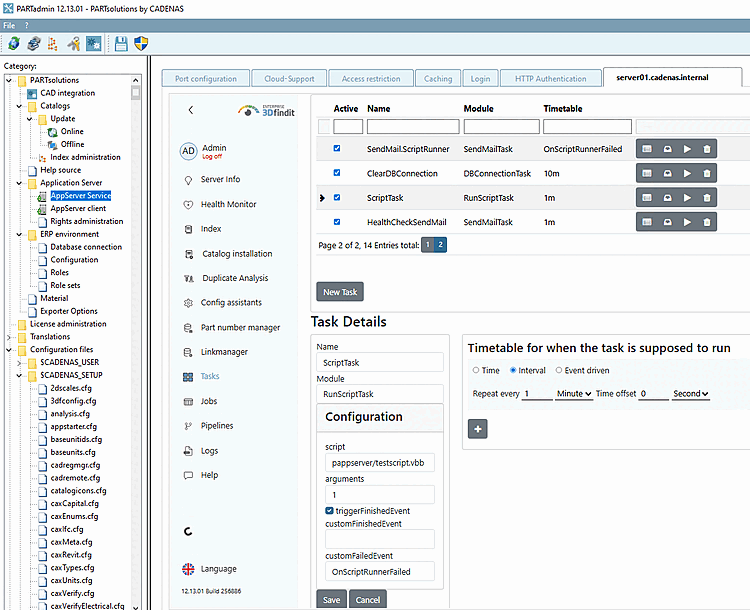Click the floppy disk save toolbar icon
This screenshot has width=750, height=610.
pyautogui.click(x=121, y=44)
